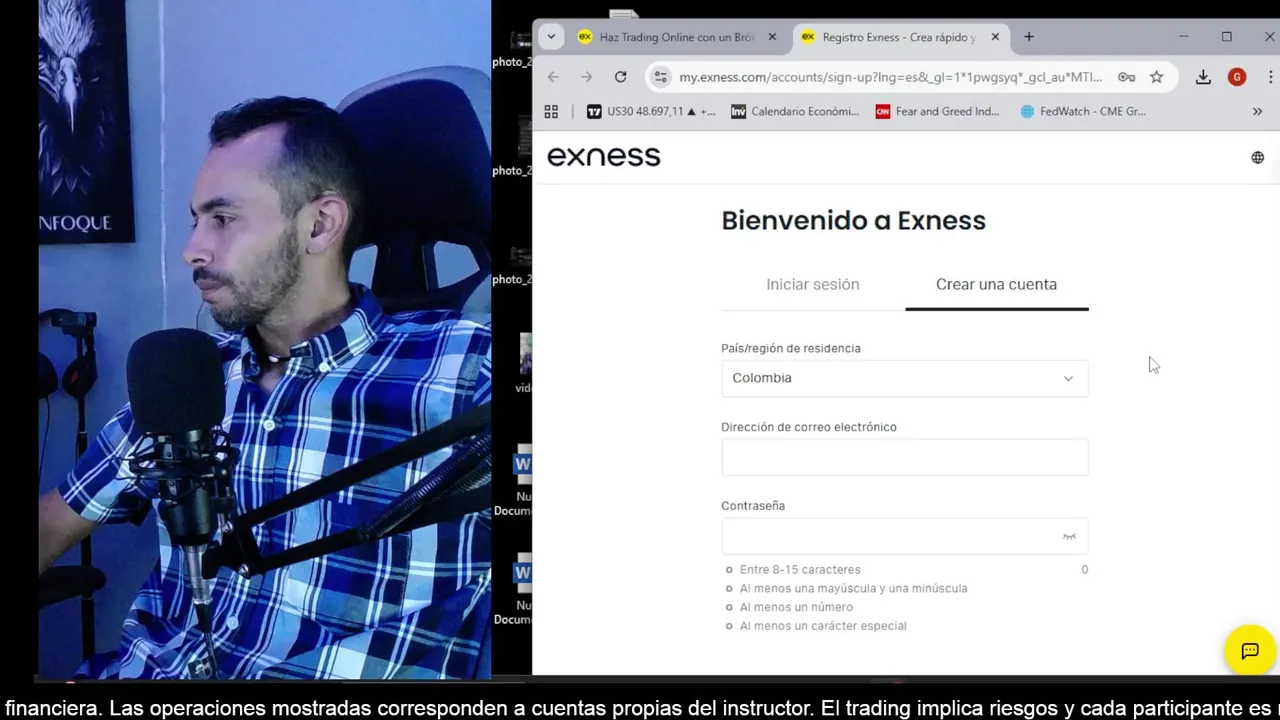
Task: Click the email address input field
Action: click(x=905, y=457)
